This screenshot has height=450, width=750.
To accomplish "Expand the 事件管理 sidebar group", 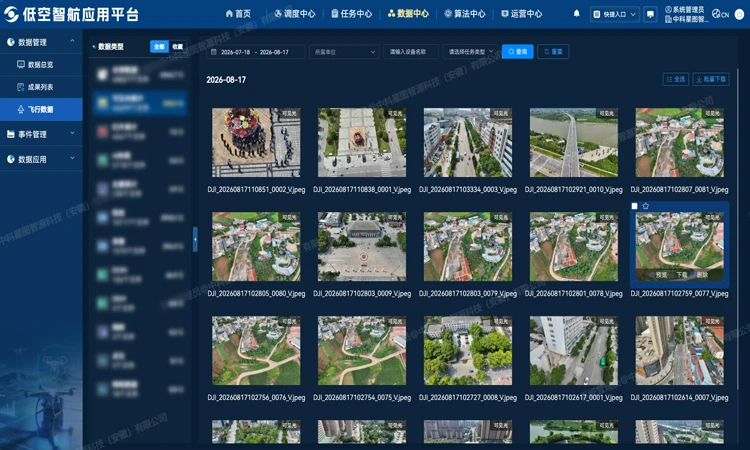I will [x=41, y=134].
